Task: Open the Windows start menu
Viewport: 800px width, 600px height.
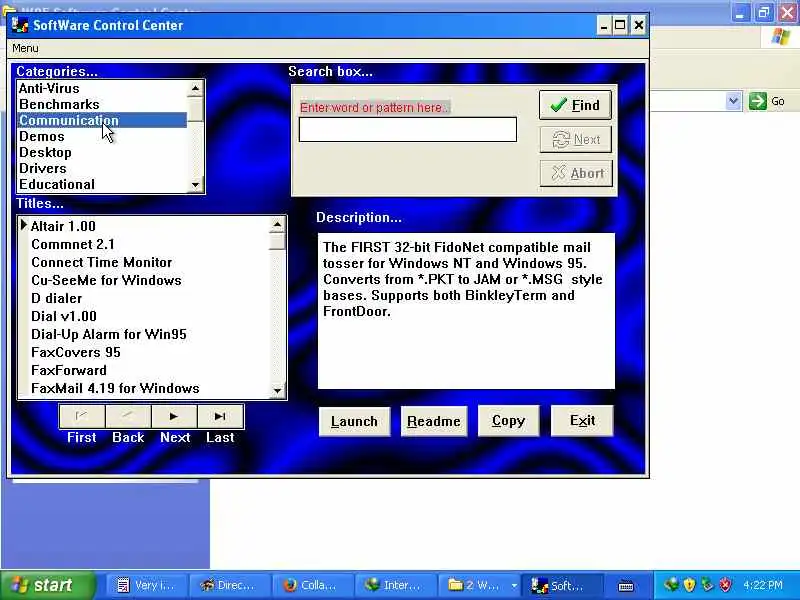Action: pyautogui.click(x=47, y=585)
